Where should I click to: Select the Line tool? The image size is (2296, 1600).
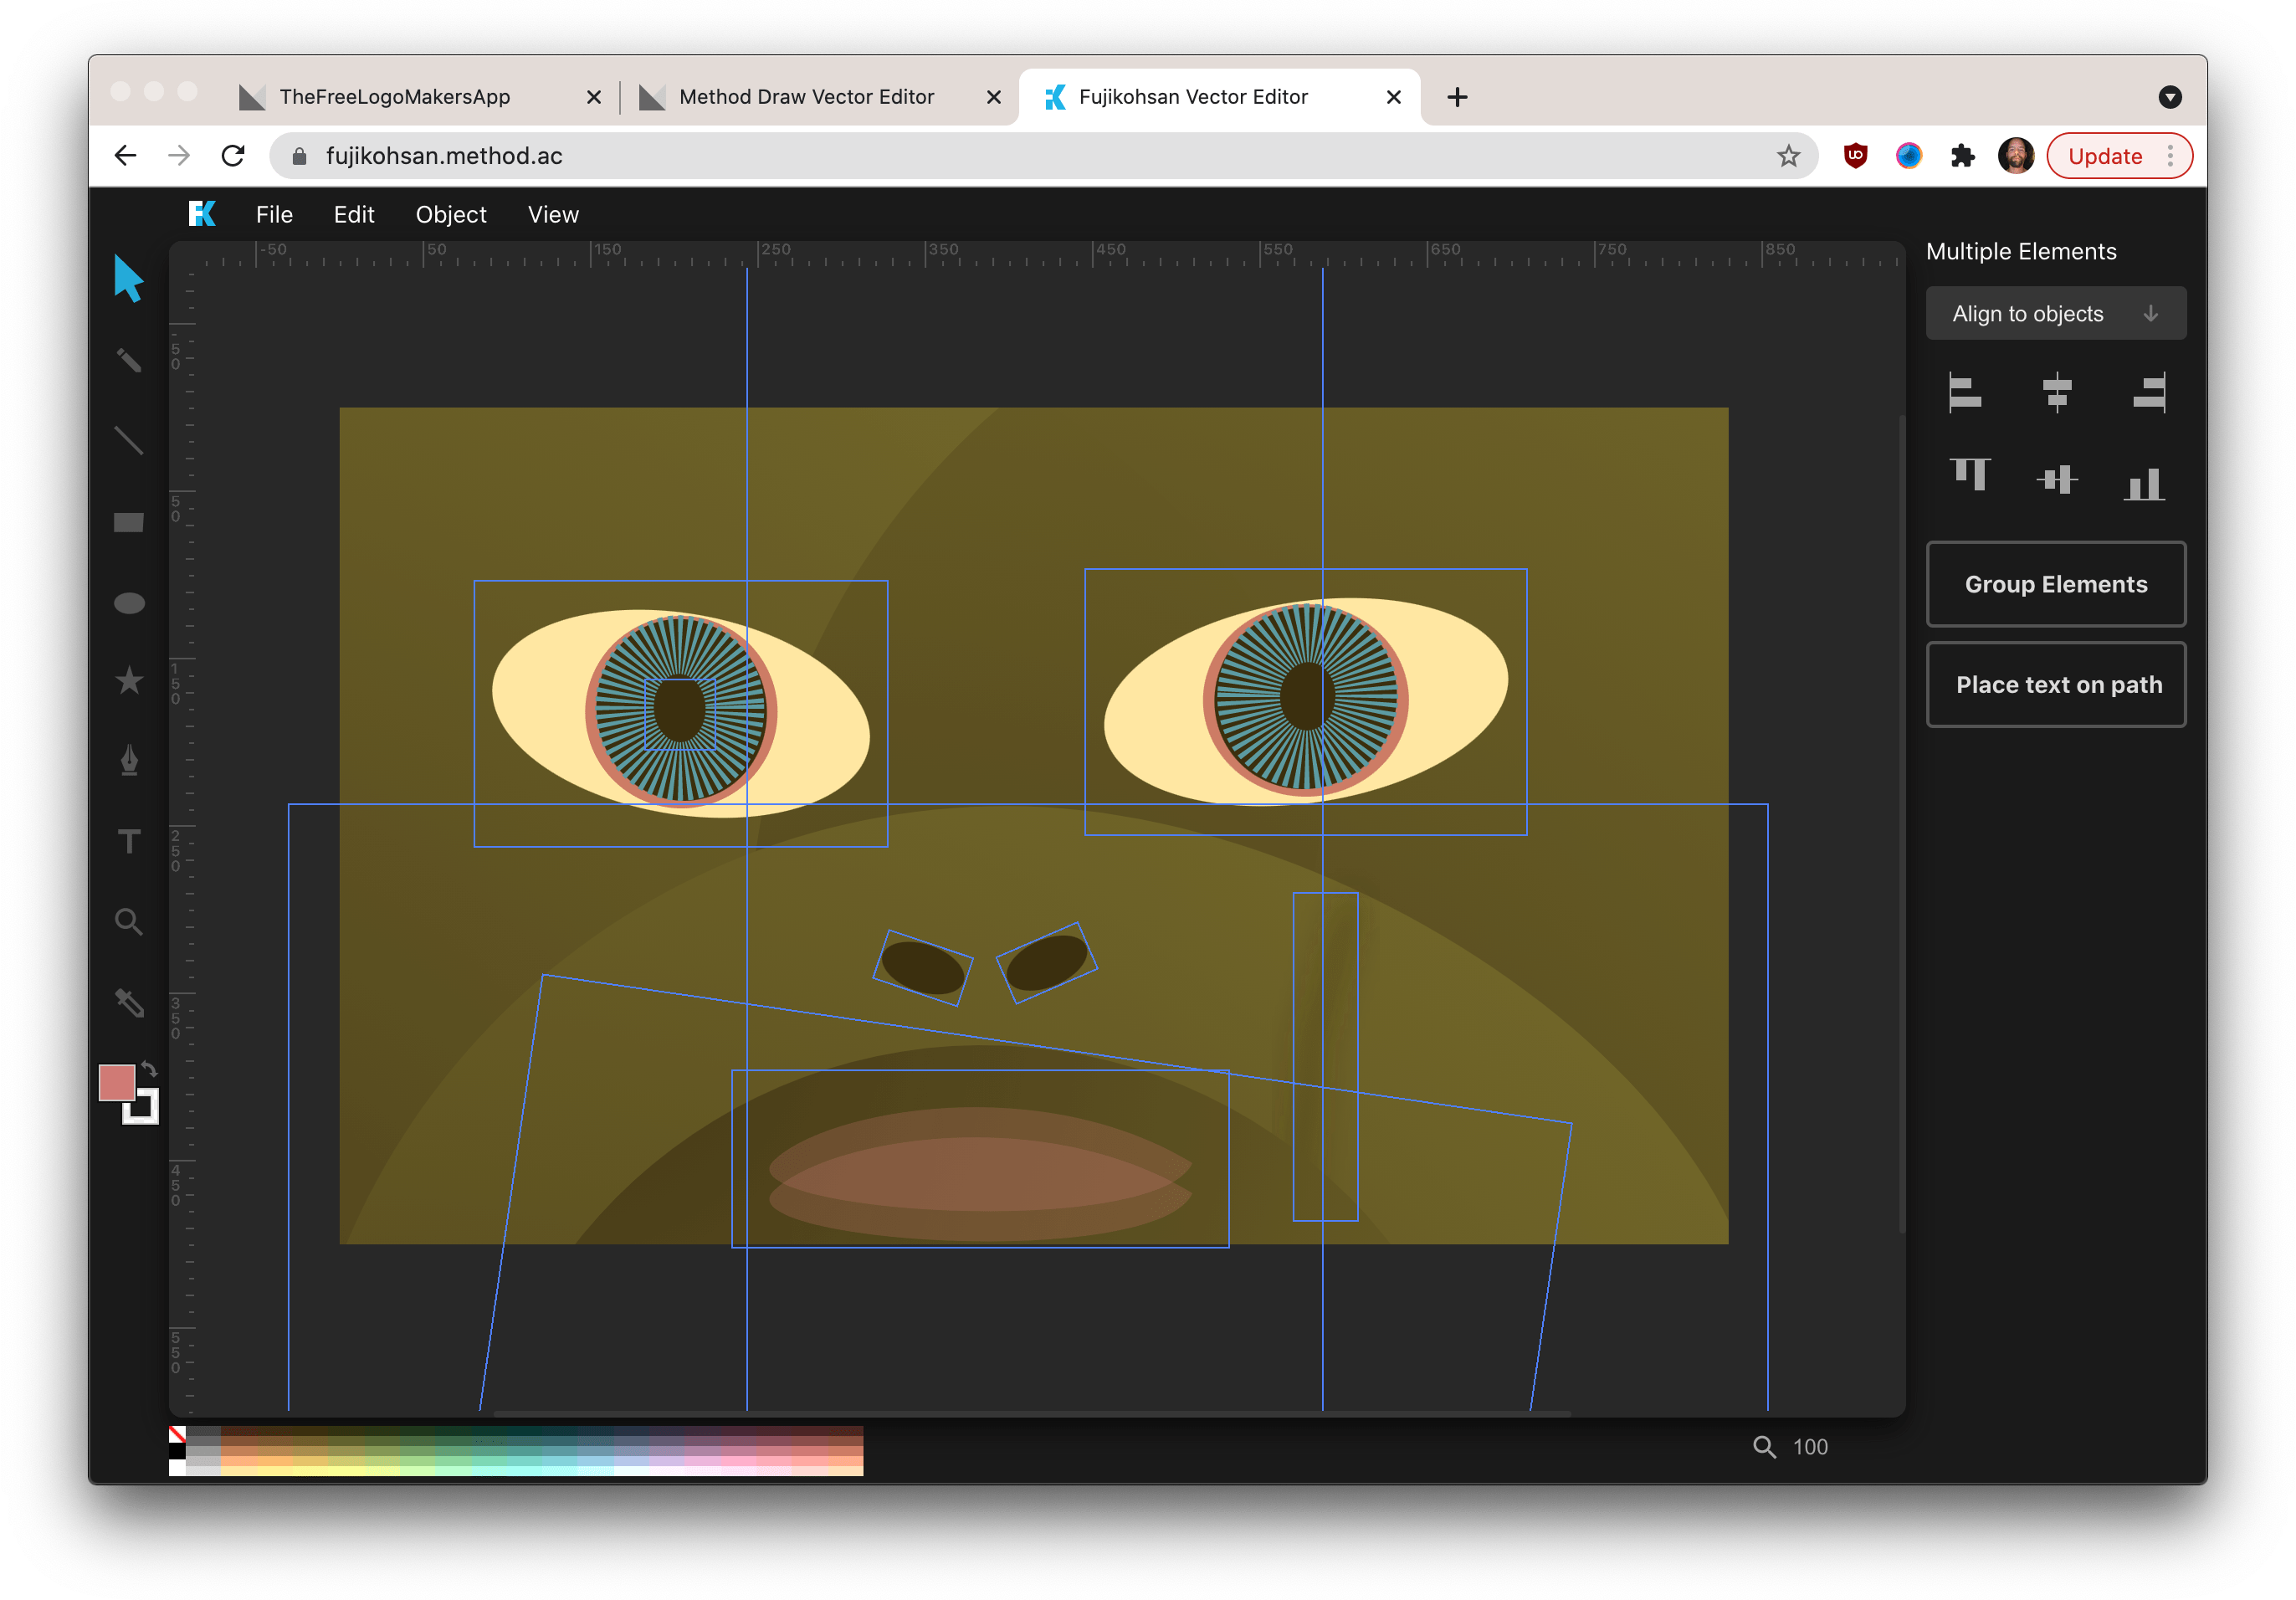pyautogui.click(x=128, y=440)
